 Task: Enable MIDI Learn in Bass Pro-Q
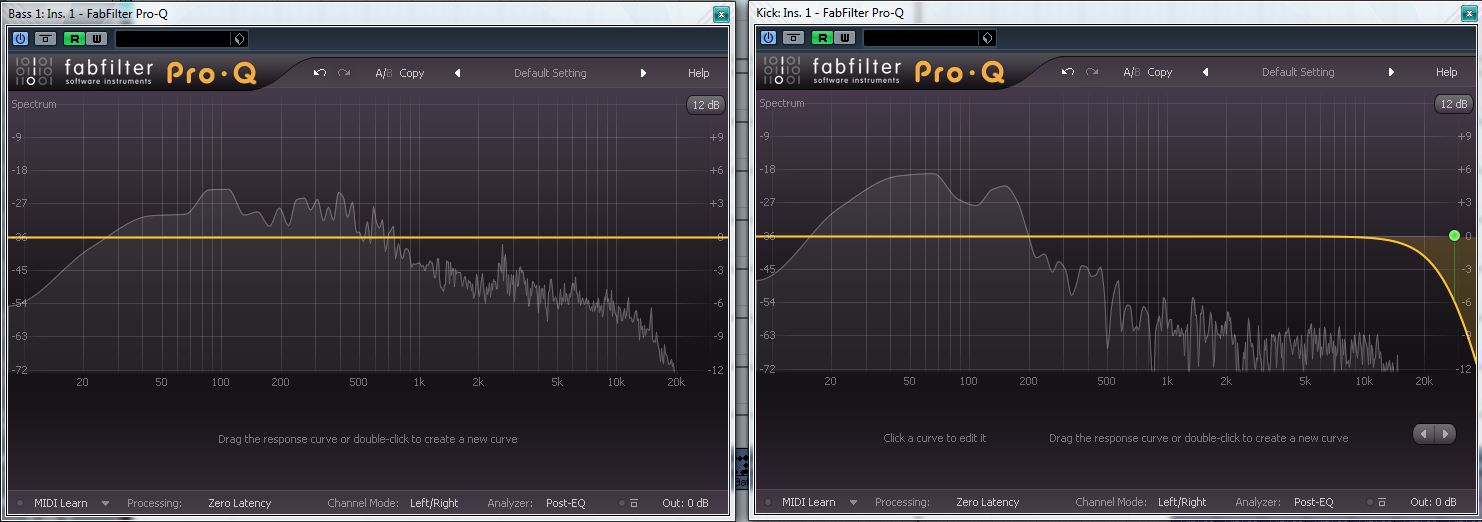(60, 503)
